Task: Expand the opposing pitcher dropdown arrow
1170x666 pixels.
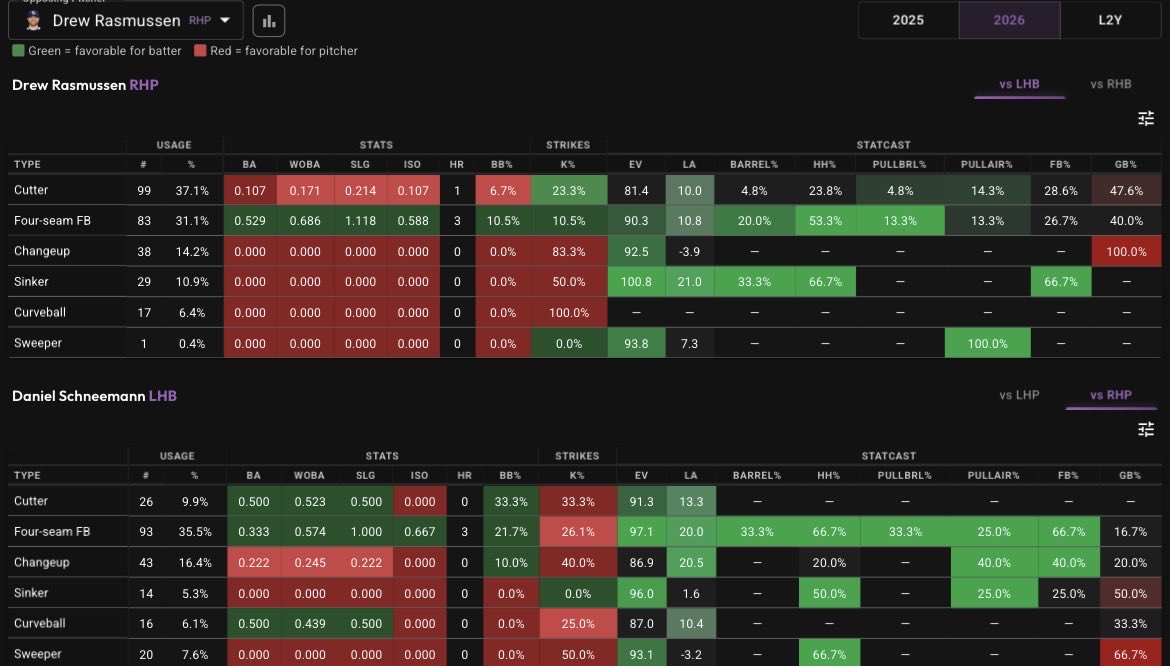Action: click(x=225, y=21)
